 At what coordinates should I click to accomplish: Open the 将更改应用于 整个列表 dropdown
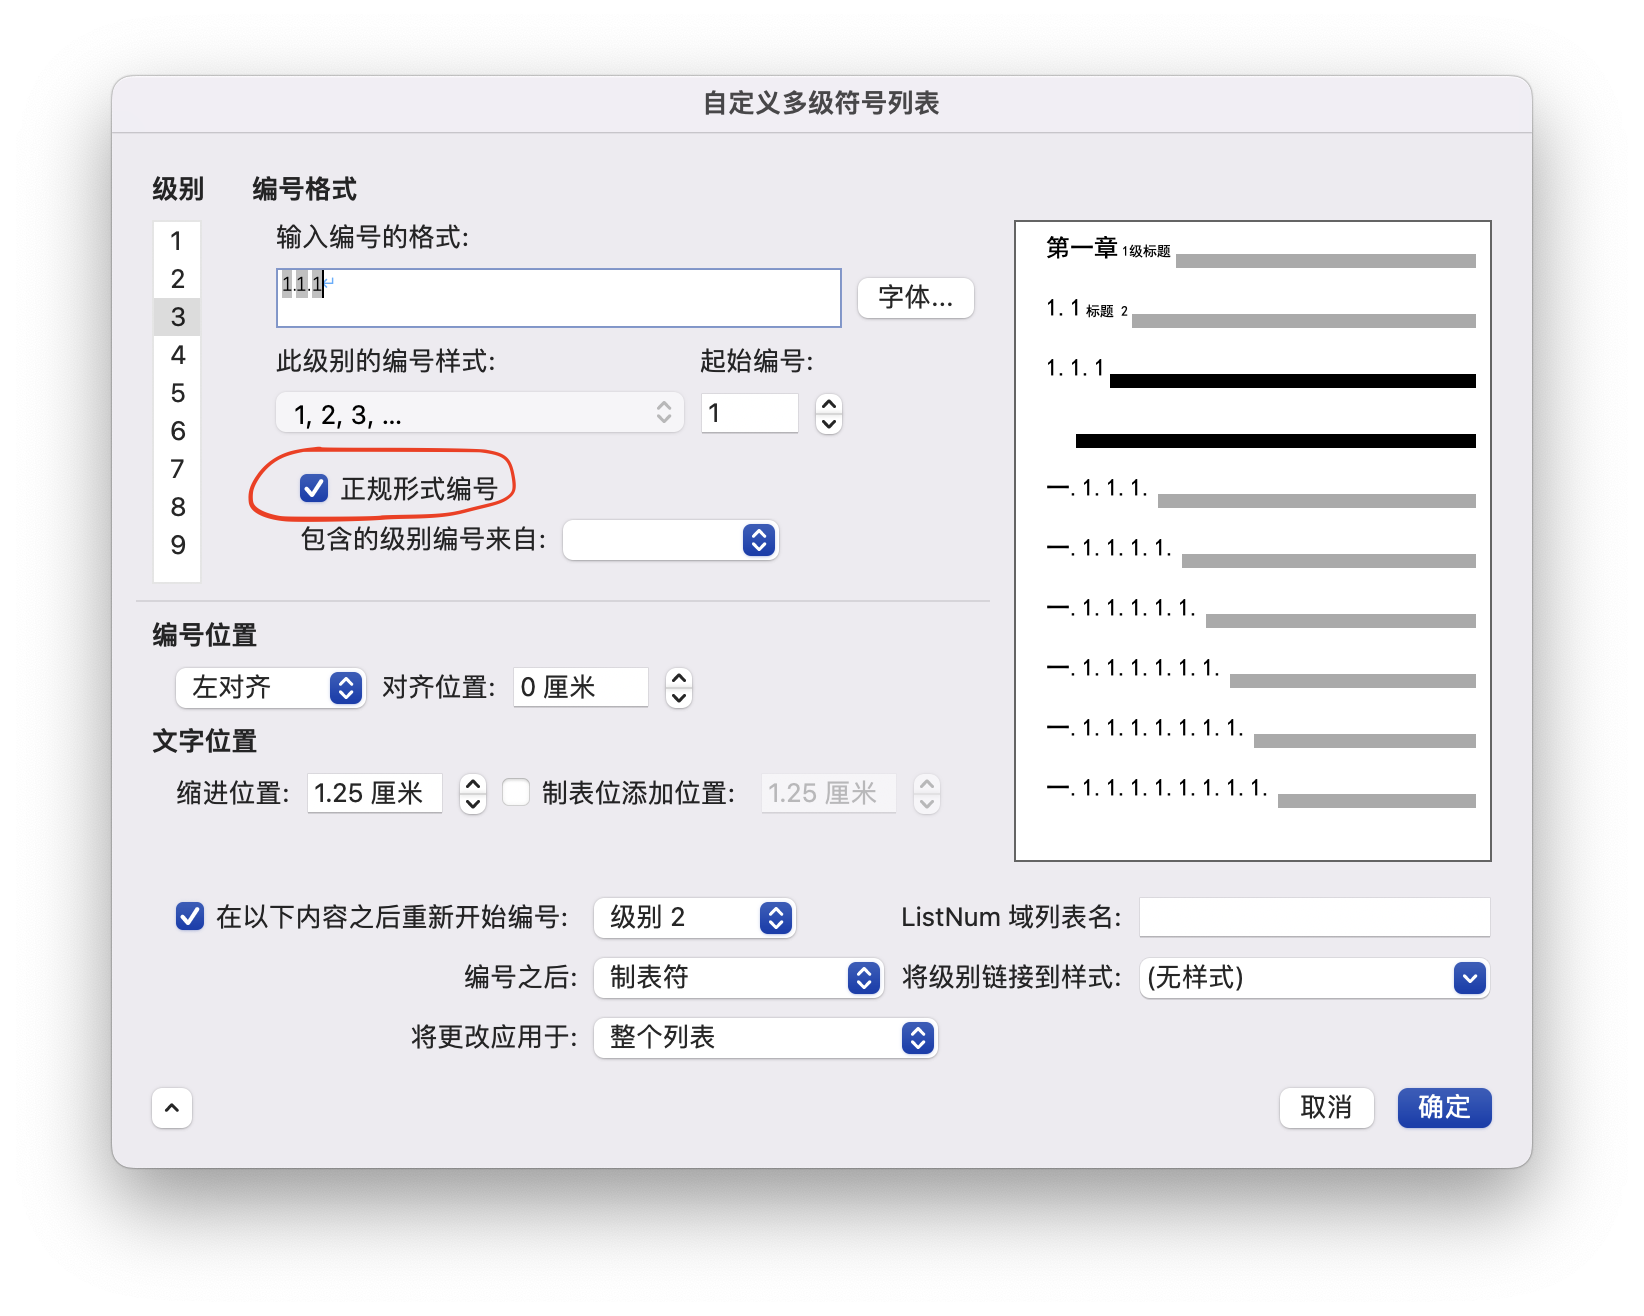[x=766, y=1038]
